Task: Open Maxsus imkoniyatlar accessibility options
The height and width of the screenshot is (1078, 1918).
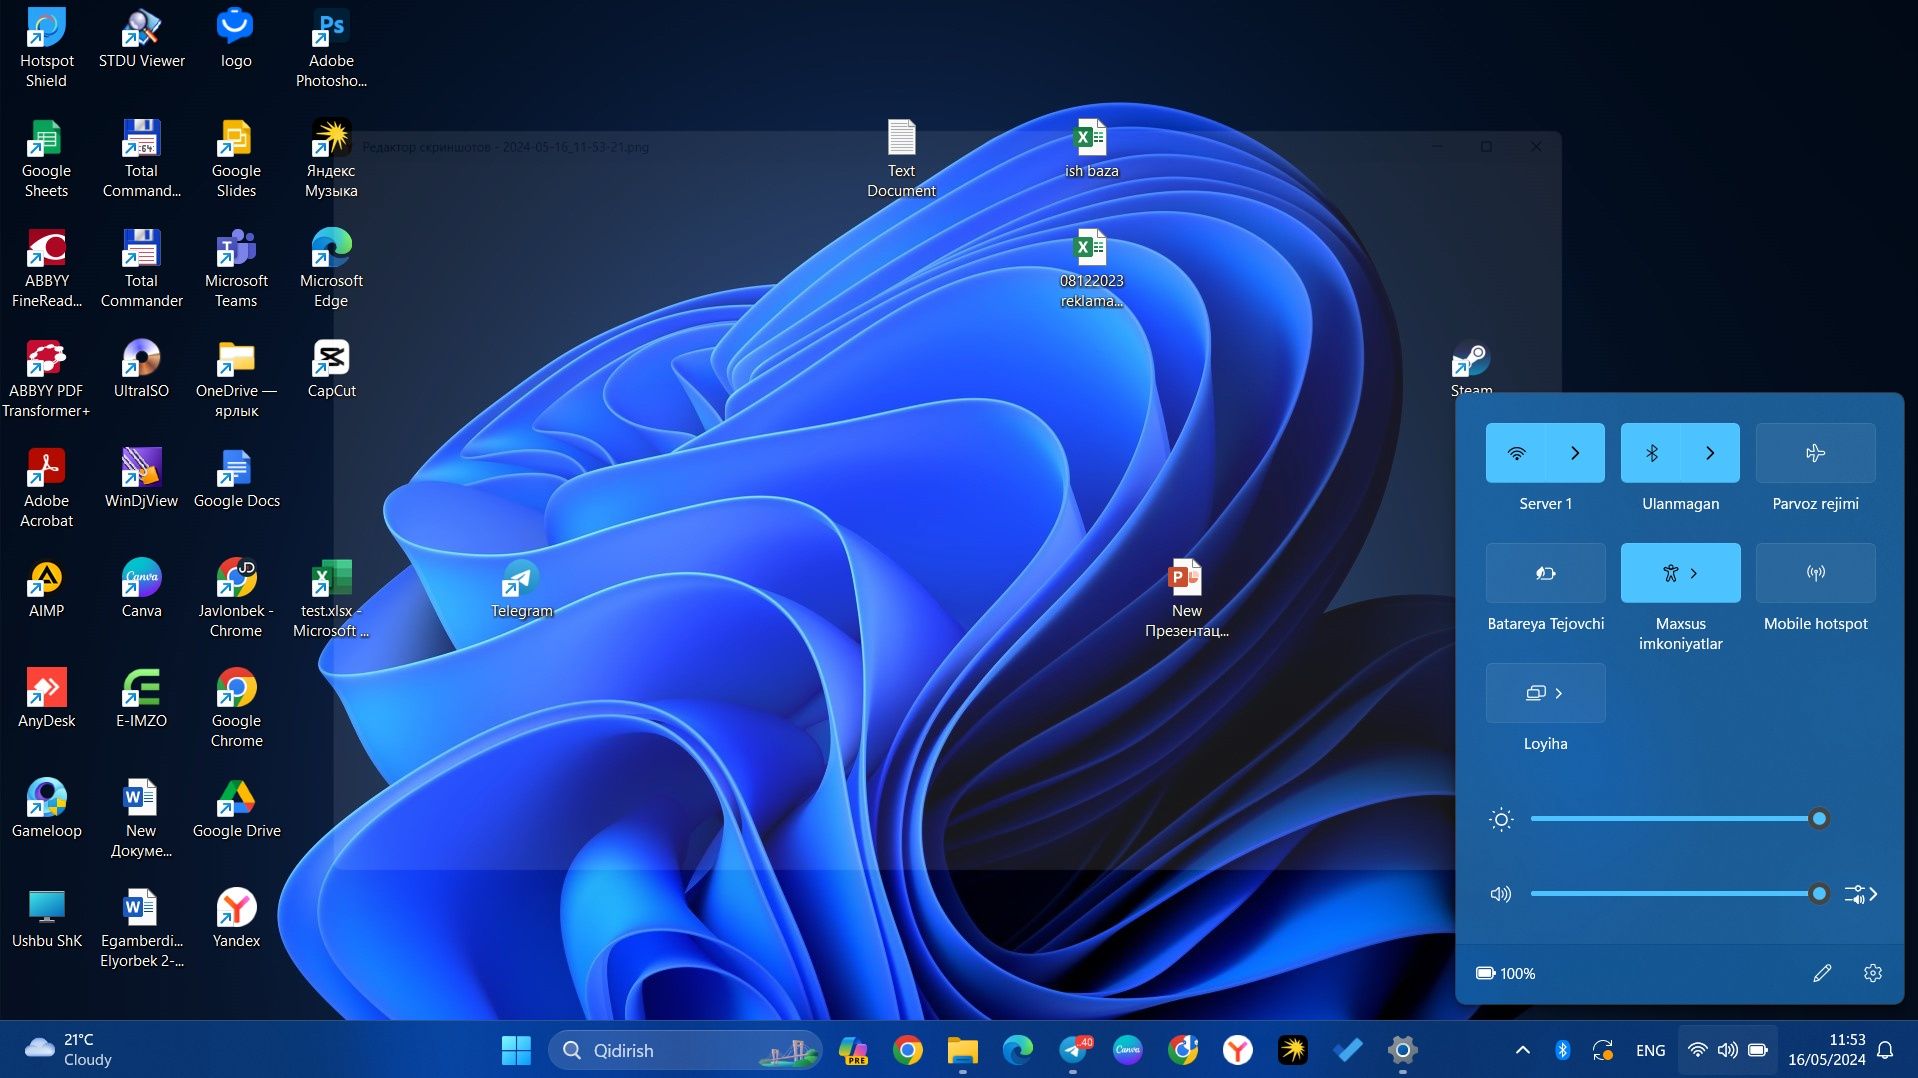Action: click(x=1680, y=573)
